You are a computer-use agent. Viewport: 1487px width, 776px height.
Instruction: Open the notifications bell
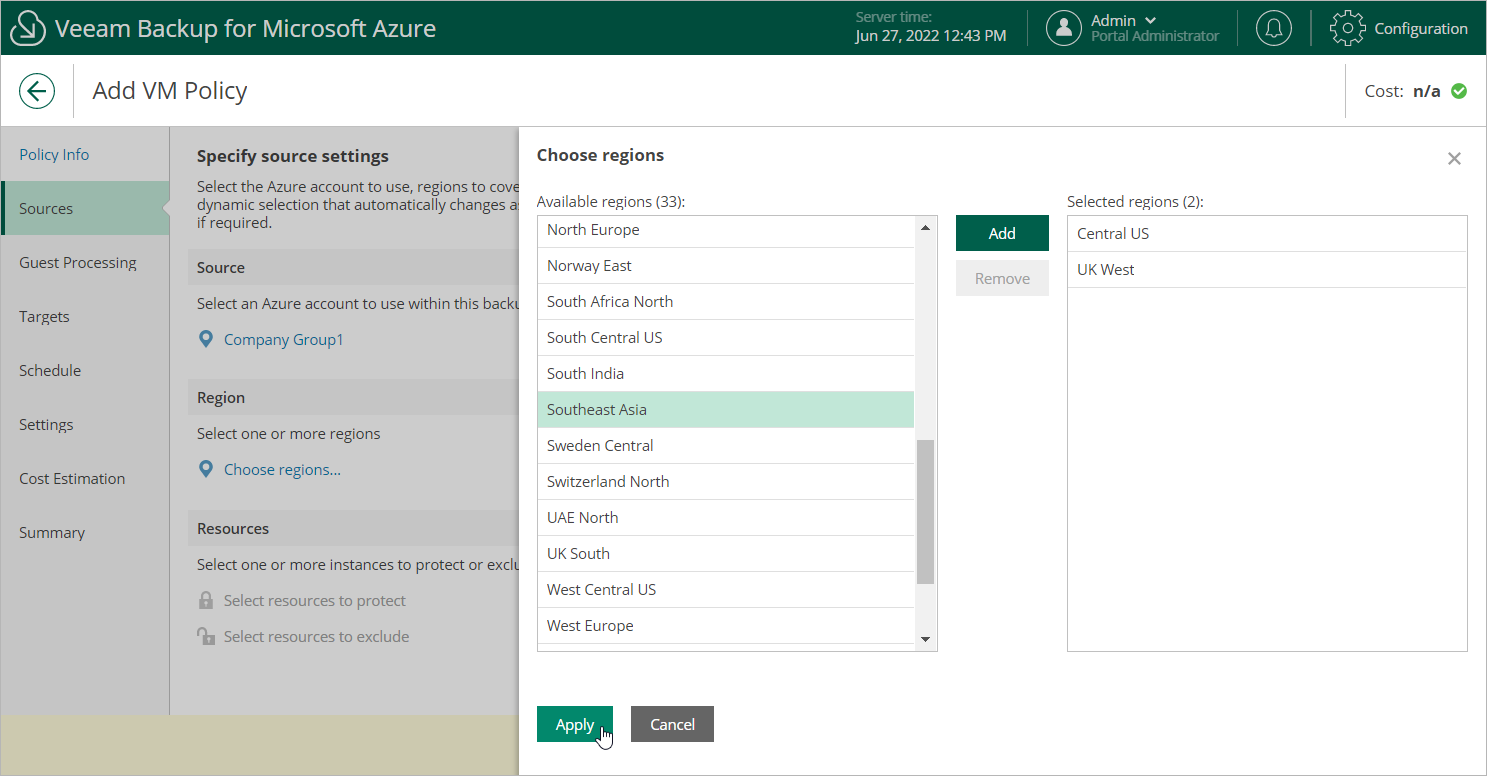point(1273,28)
